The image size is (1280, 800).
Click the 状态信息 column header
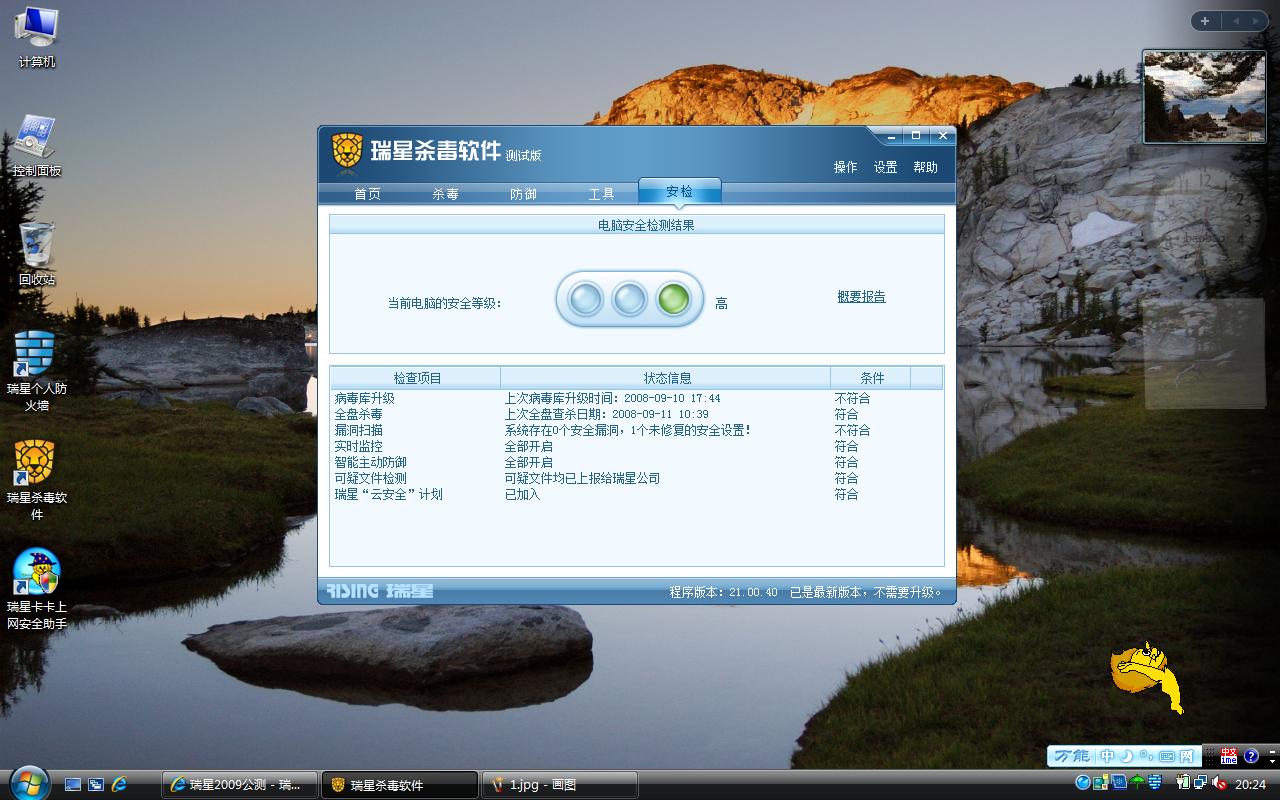tap(666, 378)
